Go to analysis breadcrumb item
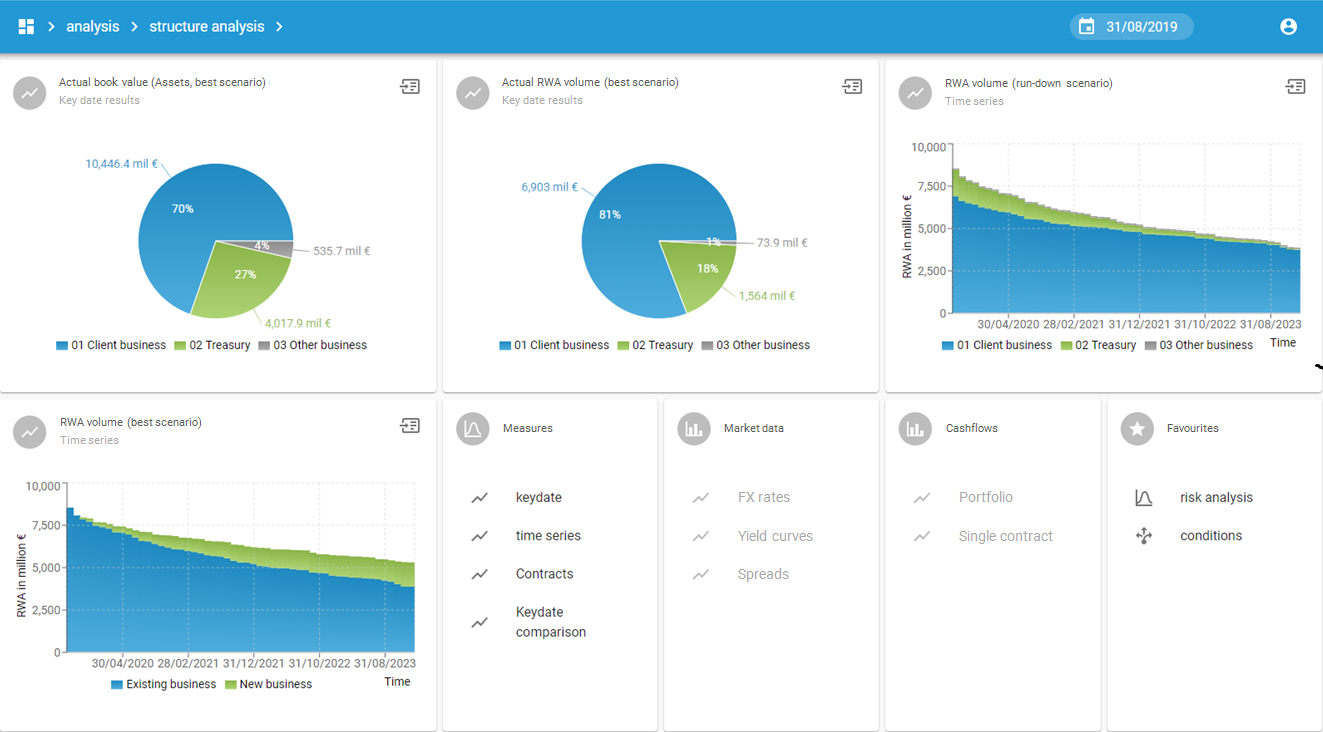Viewport: 1323px width, 732px height. 93,27
